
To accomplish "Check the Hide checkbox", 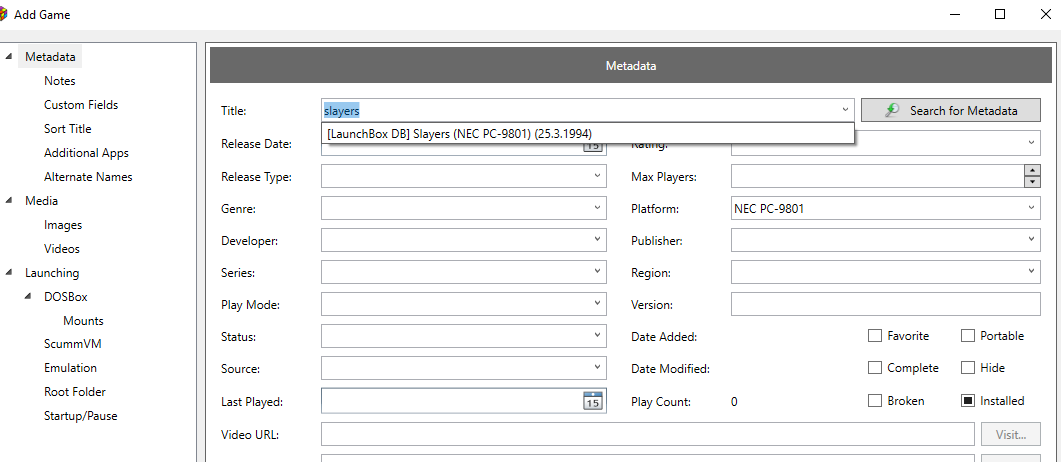I will [968, 368].
